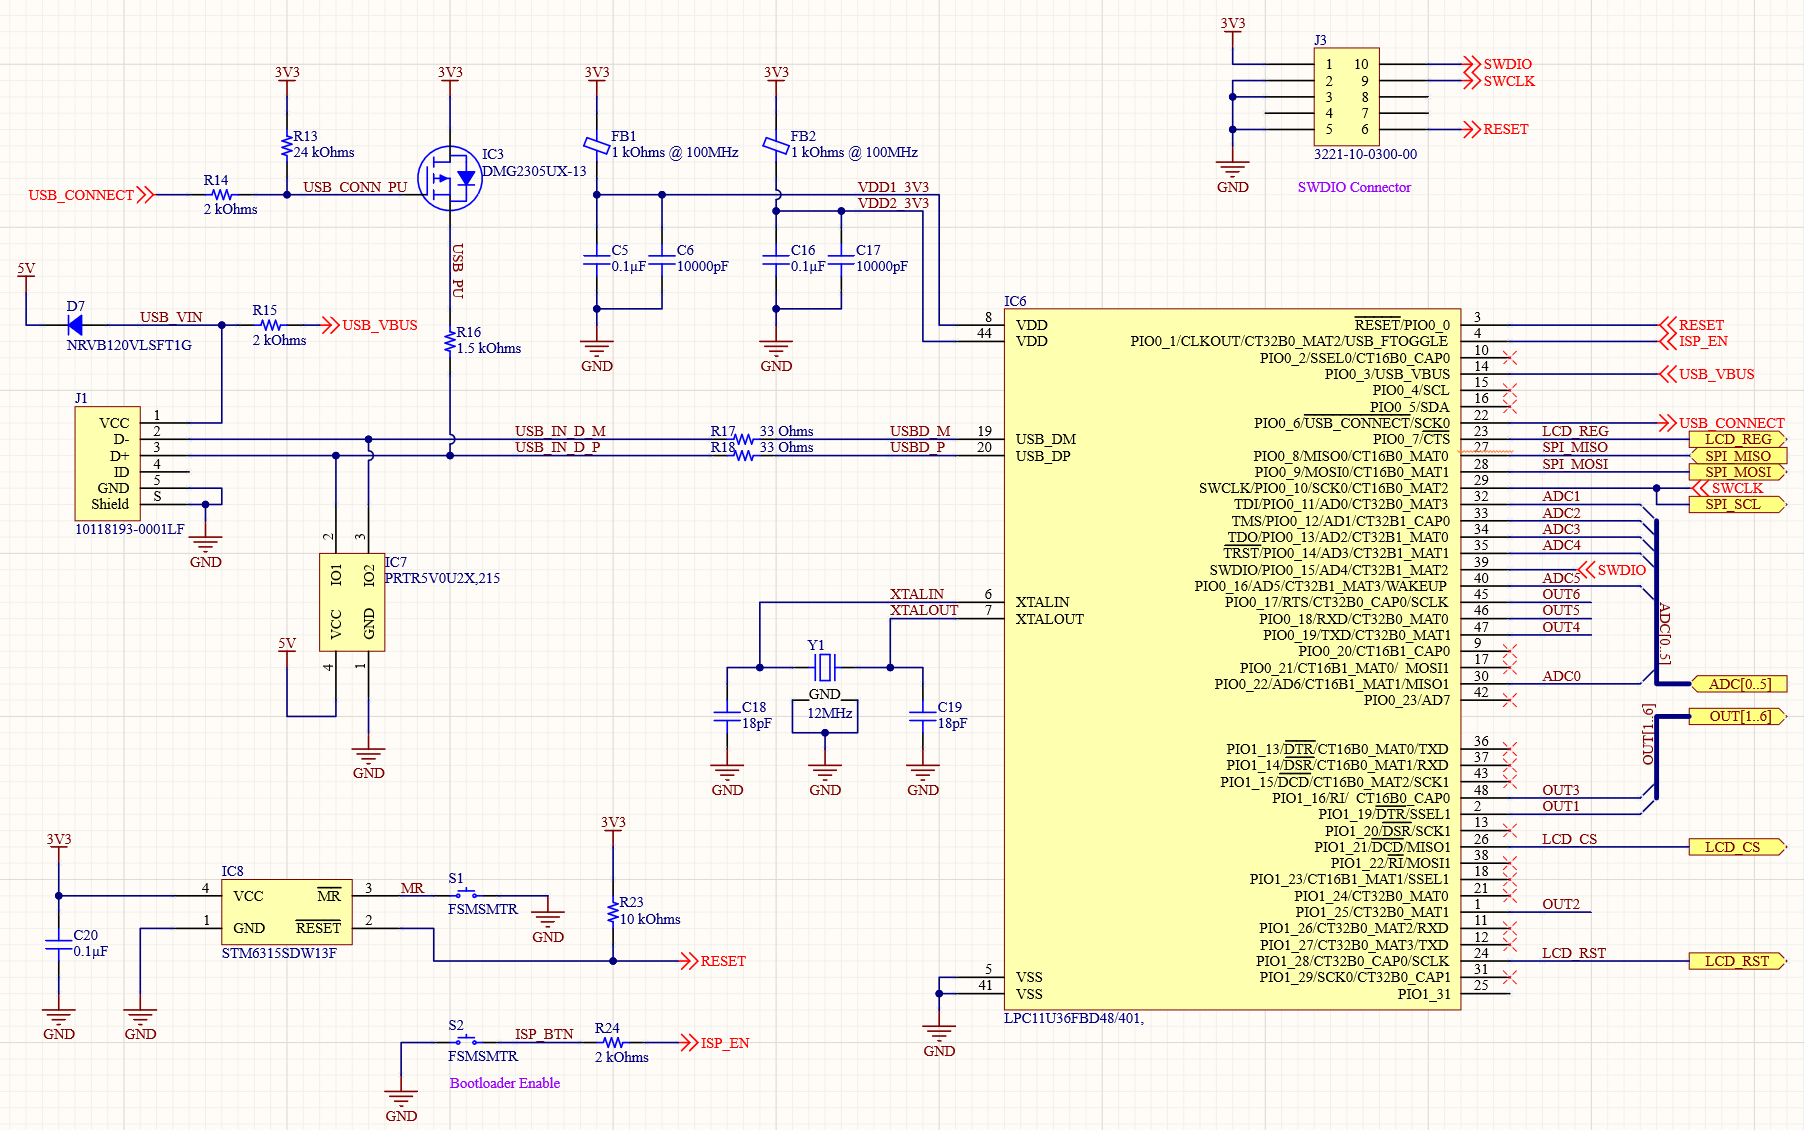
Task: Select the SPI_SCL yellow port
Action: point(1738,504)
